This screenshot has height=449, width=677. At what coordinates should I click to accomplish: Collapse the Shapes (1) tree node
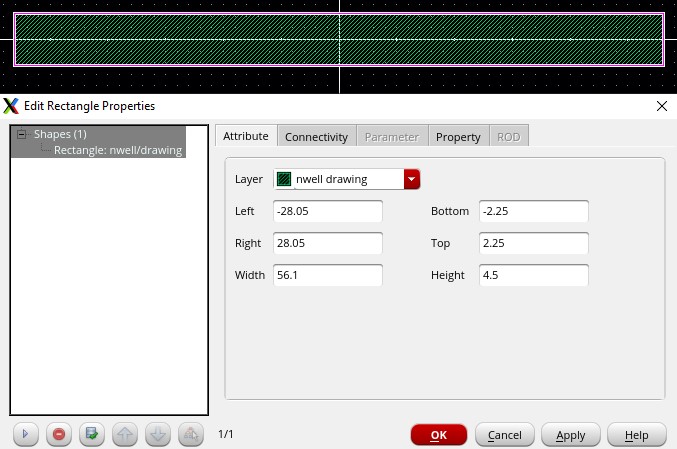point(21,134)
